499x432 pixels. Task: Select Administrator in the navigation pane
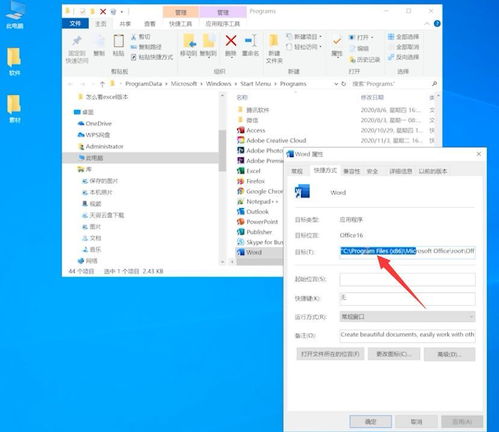click(x=100, y=146)
